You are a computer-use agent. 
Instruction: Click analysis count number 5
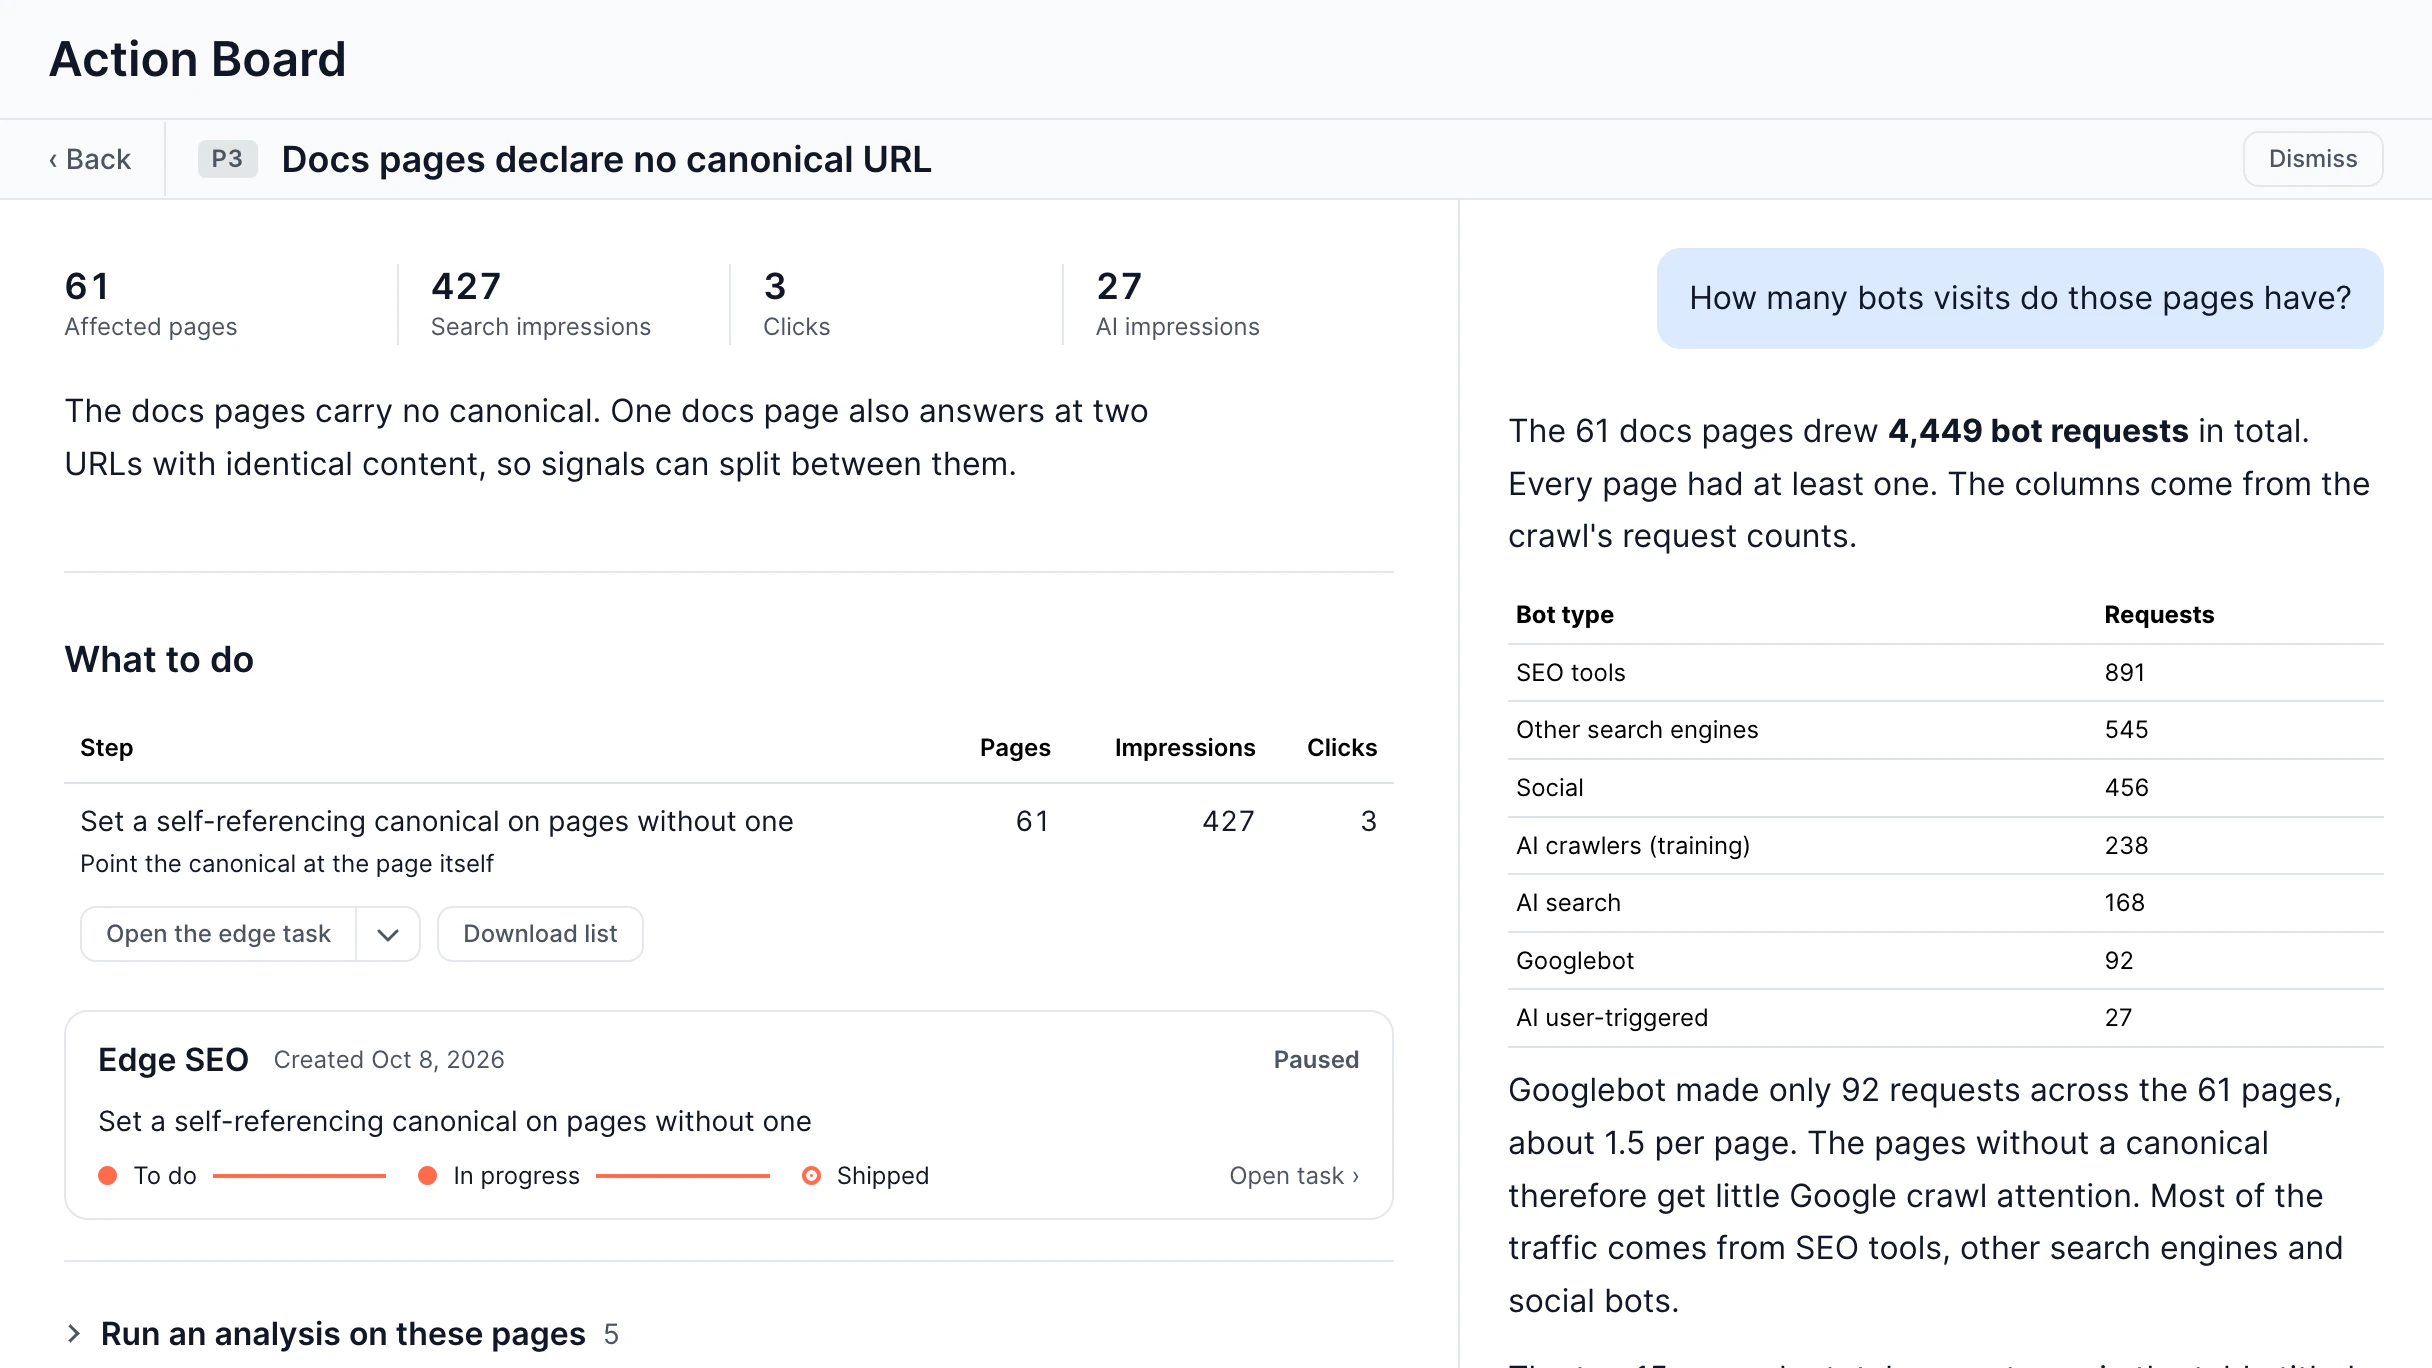[x=611, y=1335]
